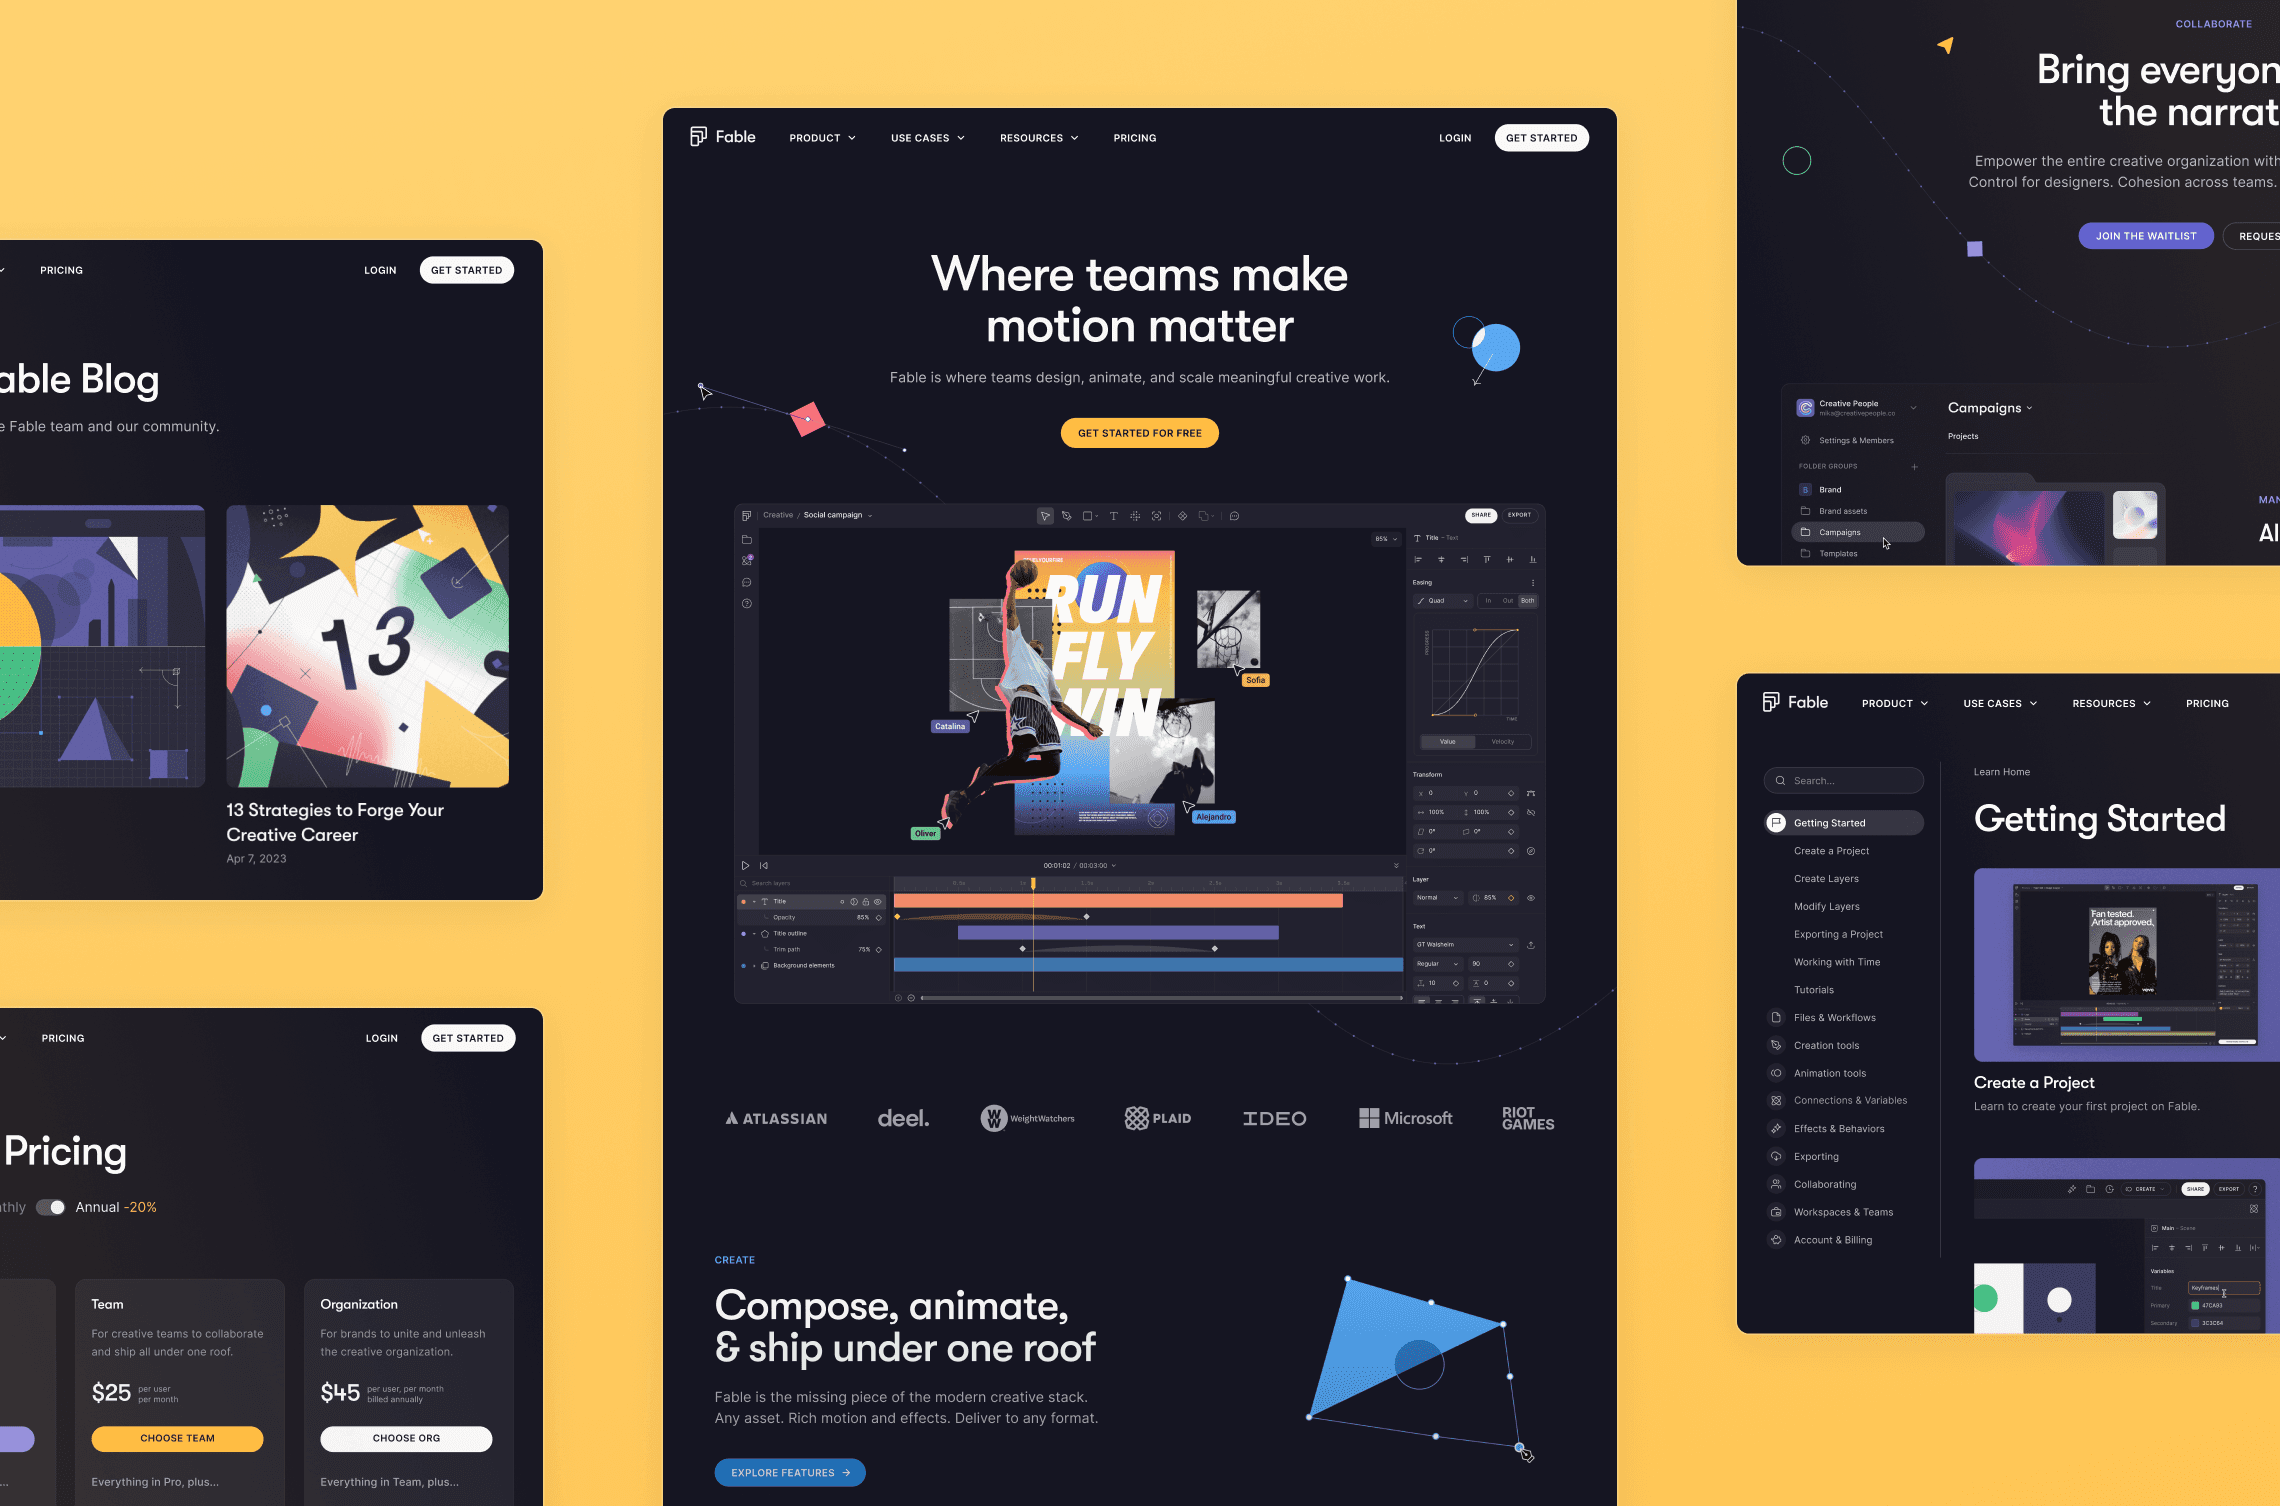Click the Collaborating section icon in docs
The image size is (2280, 1506).
coord(1776,1183)
